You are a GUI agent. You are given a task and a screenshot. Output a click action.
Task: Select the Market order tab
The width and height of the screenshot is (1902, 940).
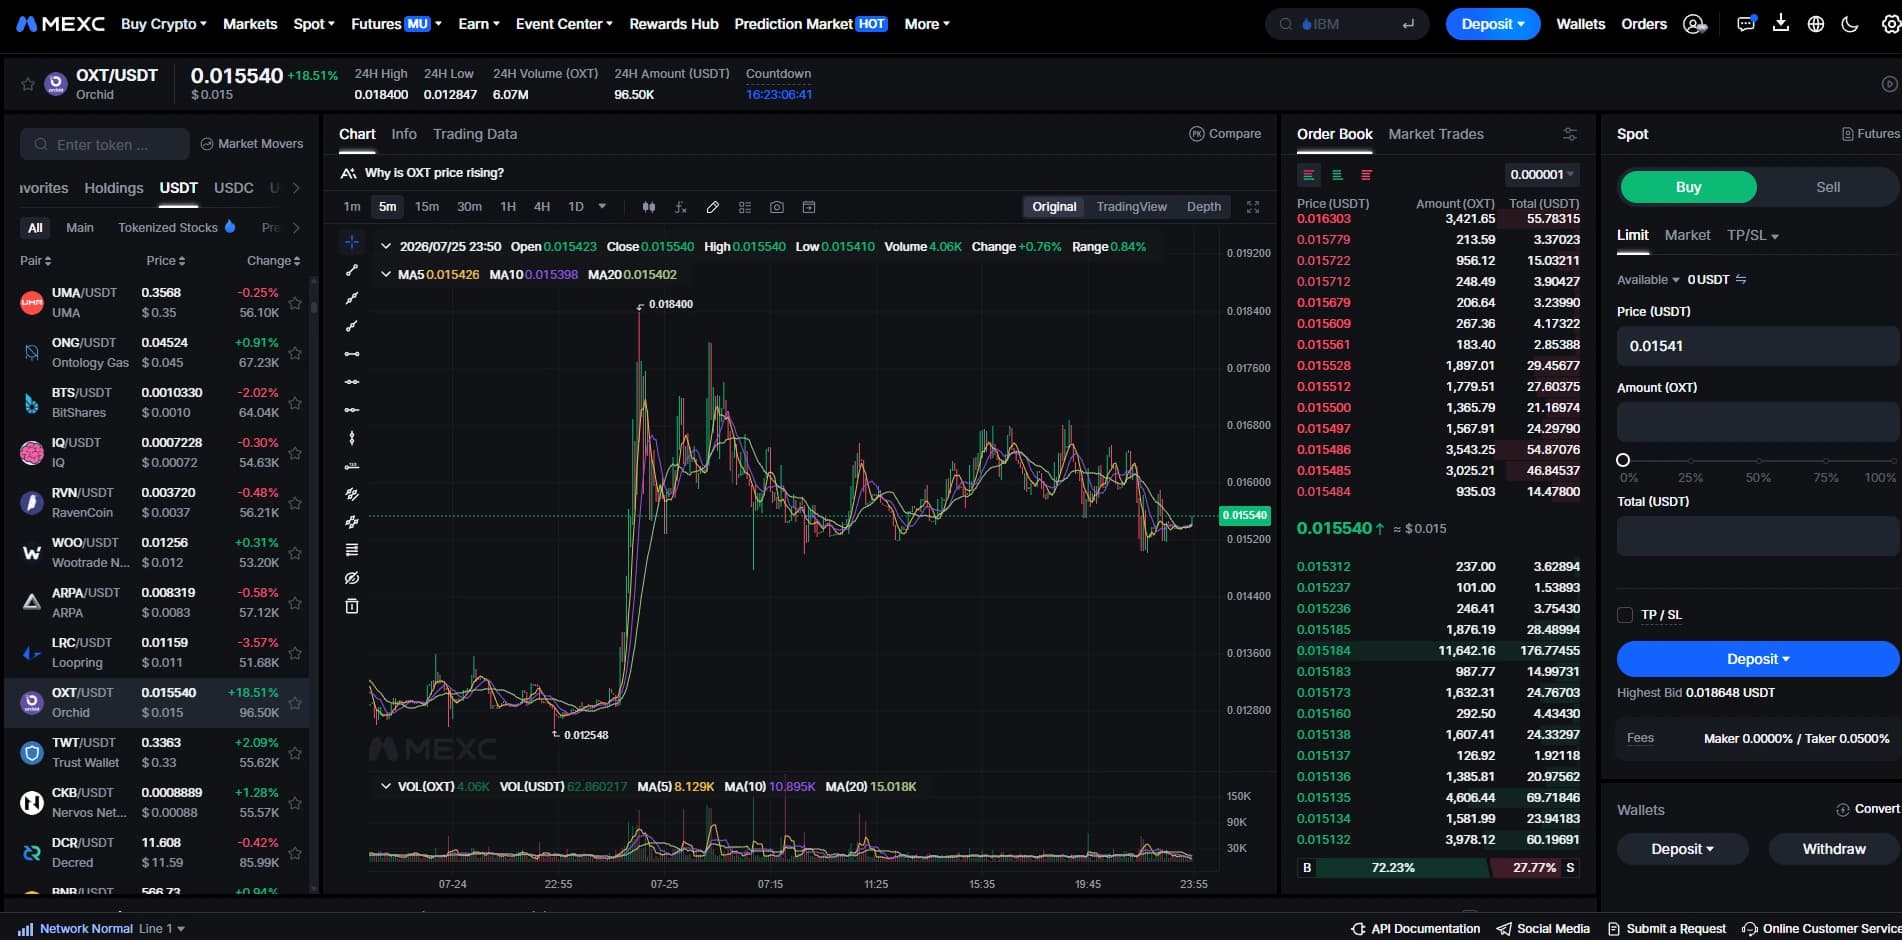pyautogui.click(x=1687, y=235)
